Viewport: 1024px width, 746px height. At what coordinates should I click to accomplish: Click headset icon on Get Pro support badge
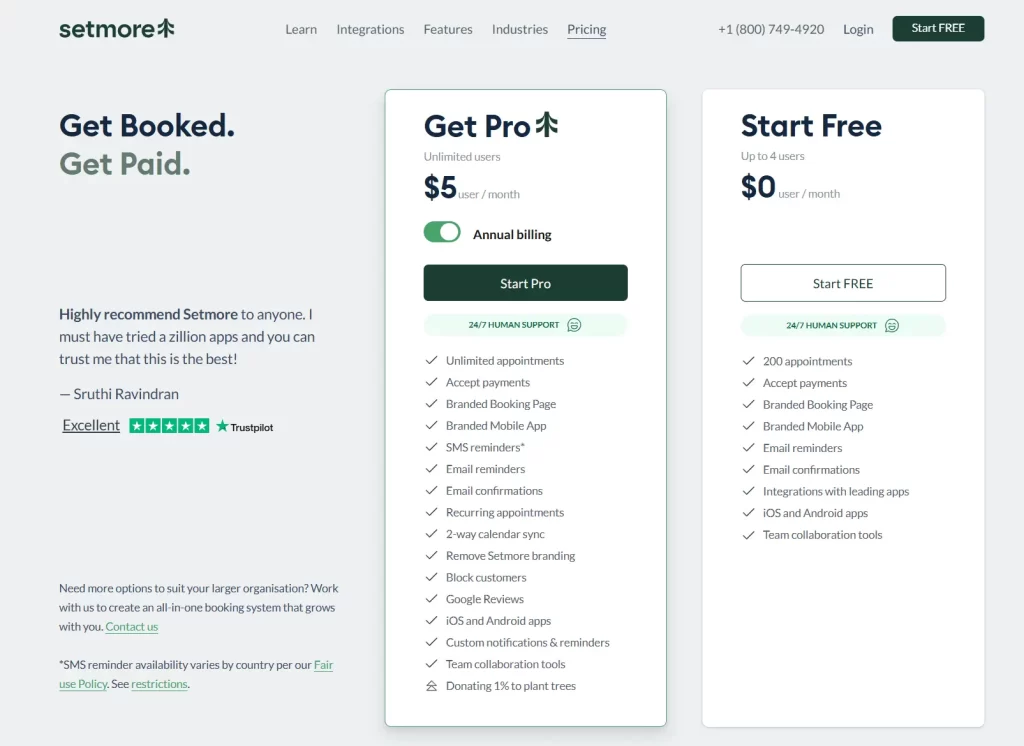(x=572, y=325)
